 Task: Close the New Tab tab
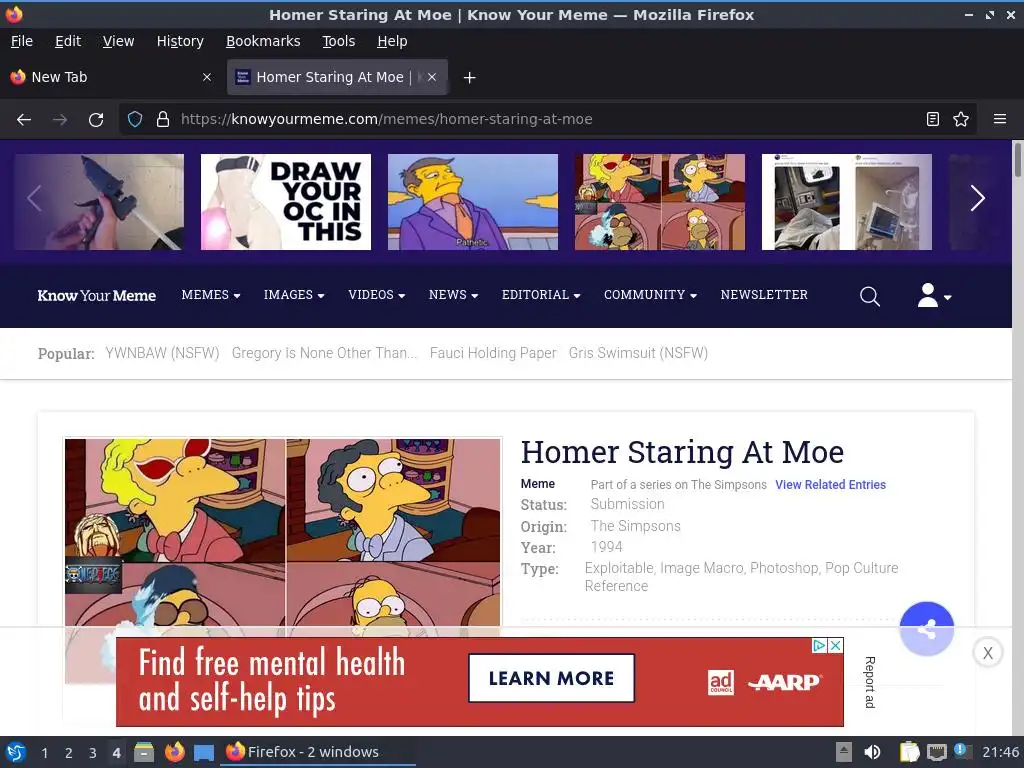coord(207,77)
